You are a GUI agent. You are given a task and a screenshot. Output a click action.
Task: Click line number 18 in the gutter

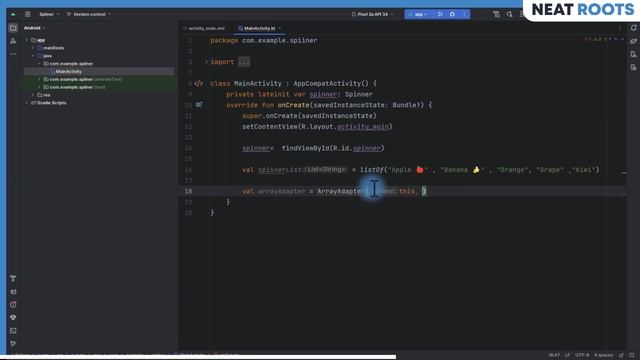(x=188, y=191)
